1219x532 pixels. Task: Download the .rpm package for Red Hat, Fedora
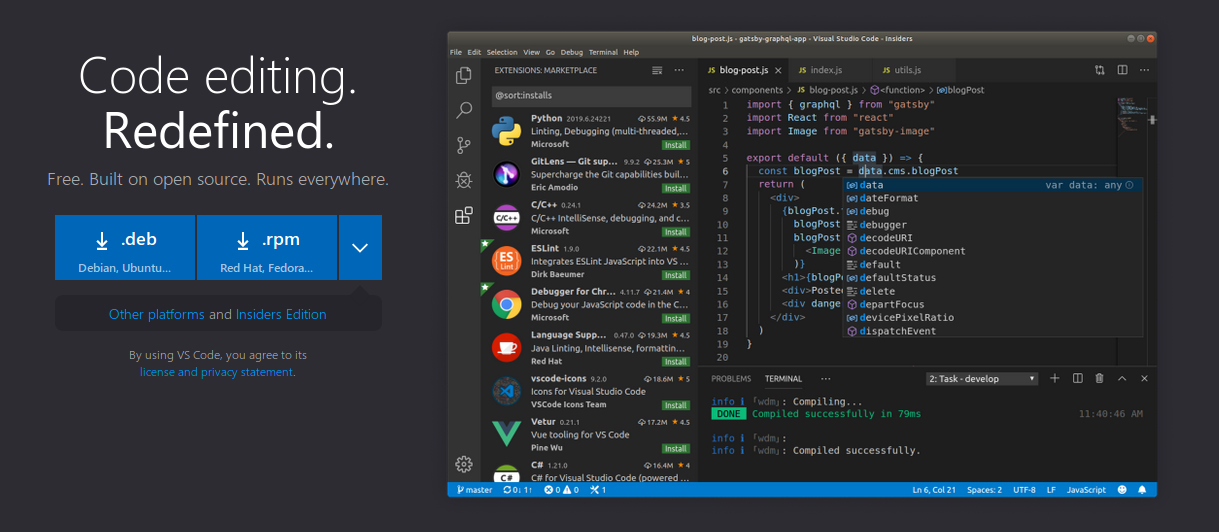[x=267, y=247]
